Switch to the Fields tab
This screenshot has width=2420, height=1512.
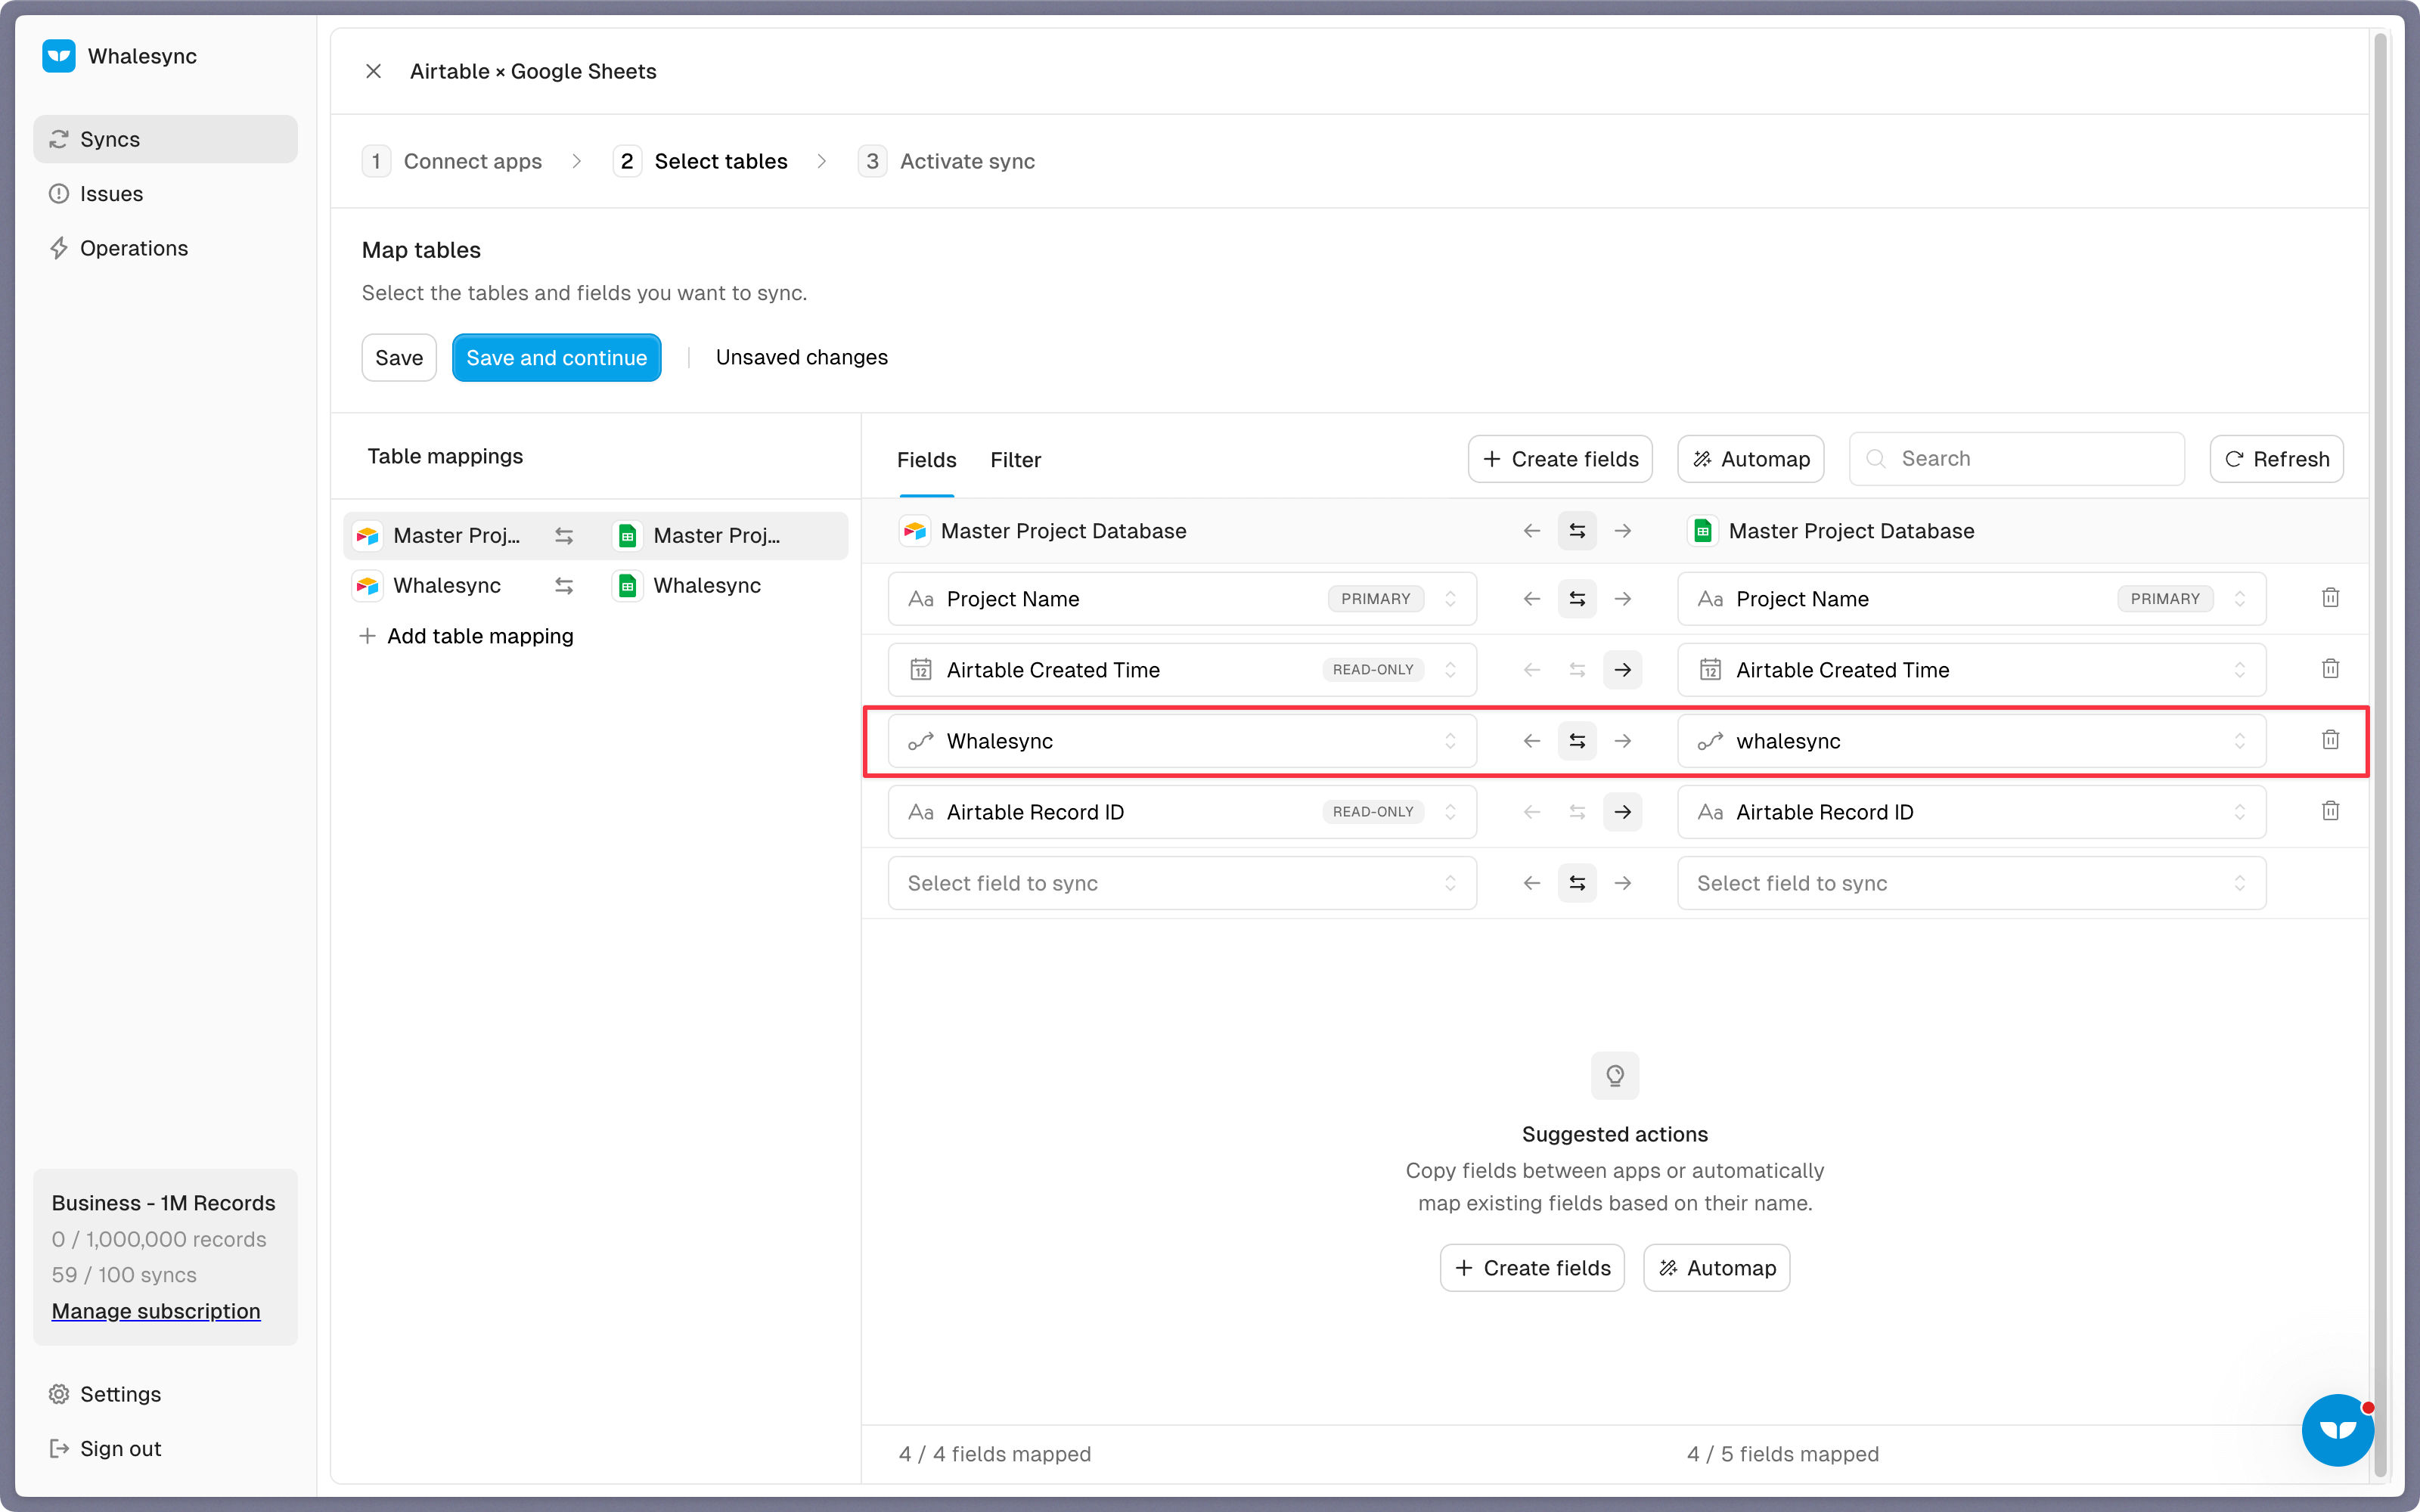pos(926,460)
